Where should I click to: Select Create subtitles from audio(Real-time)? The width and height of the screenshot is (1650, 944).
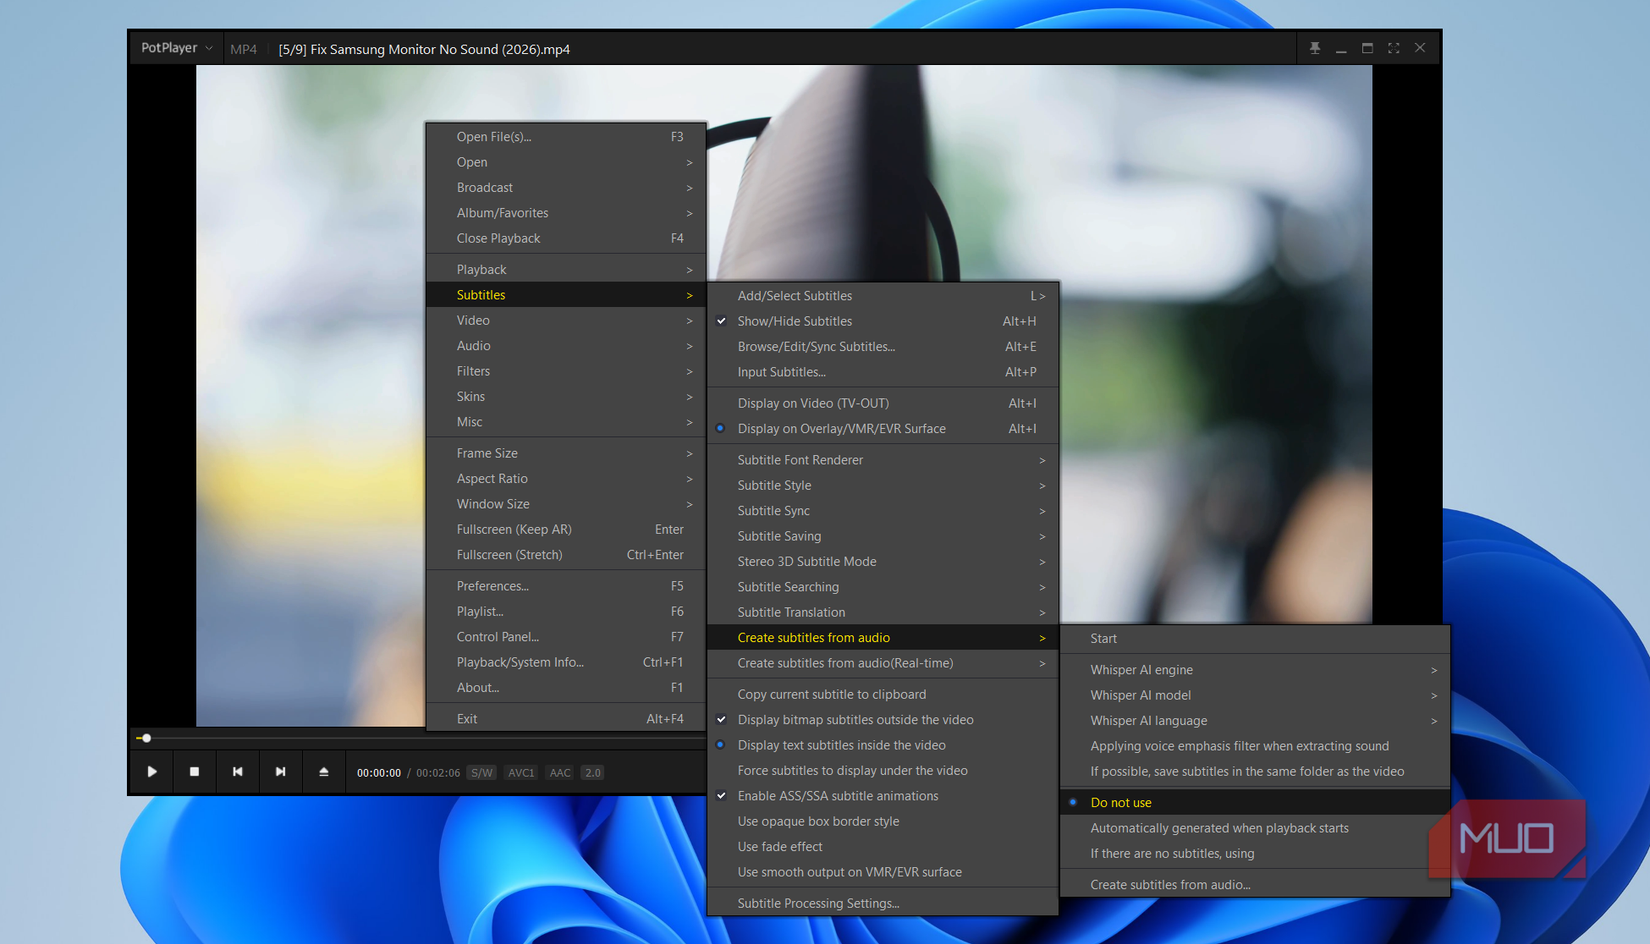pyautogui.click(x=846, y=662)
